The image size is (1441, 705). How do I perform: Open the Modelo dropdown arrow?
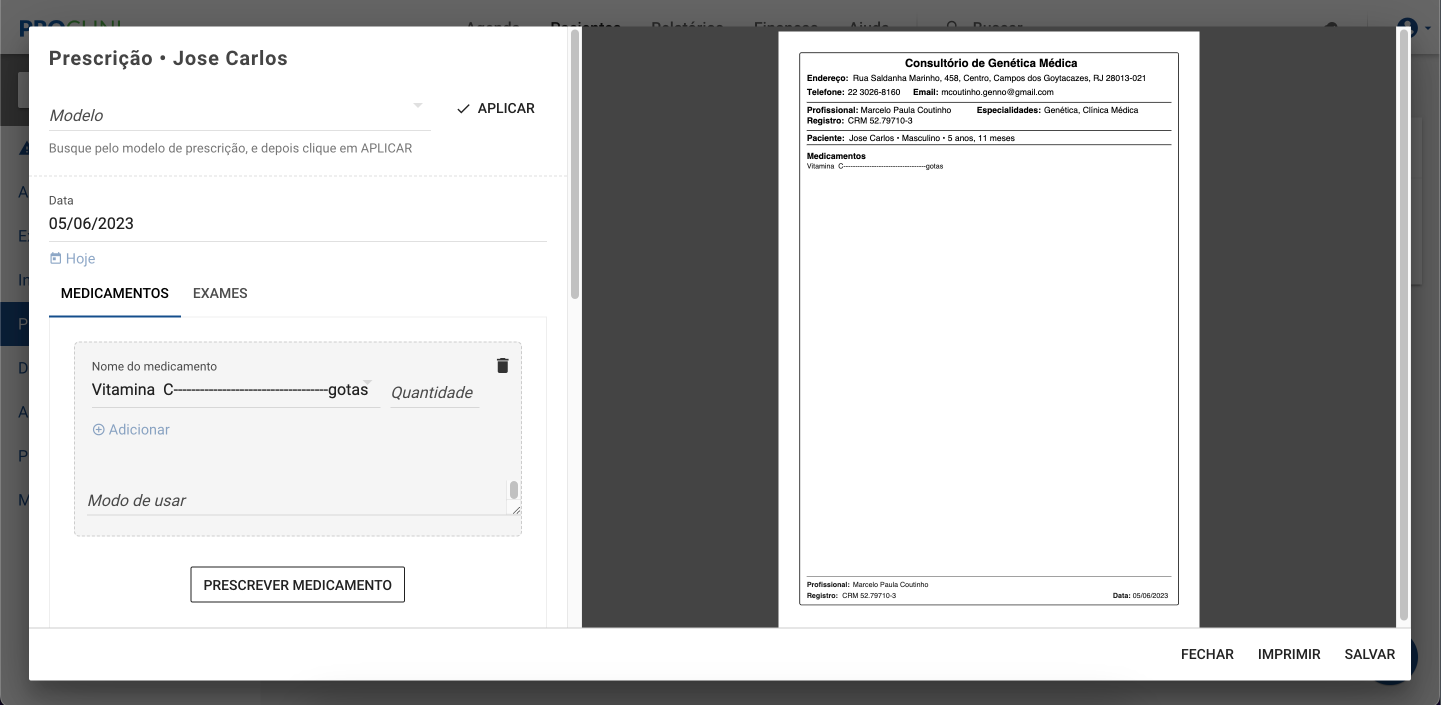(x=418, y=105)
